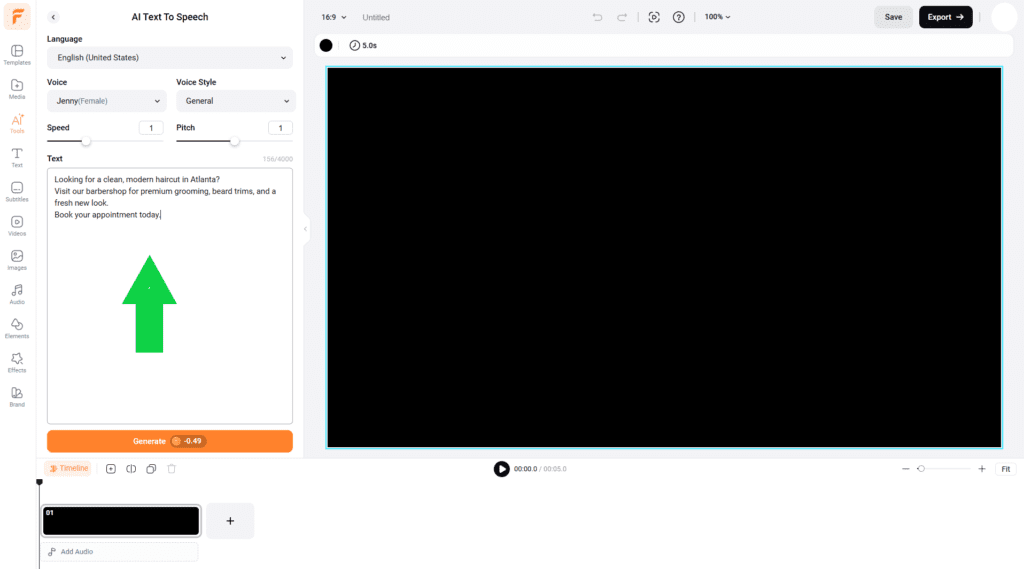Open the Voice Style dropdown
This screenshot has height=569, width=1024.
[236, 101]
